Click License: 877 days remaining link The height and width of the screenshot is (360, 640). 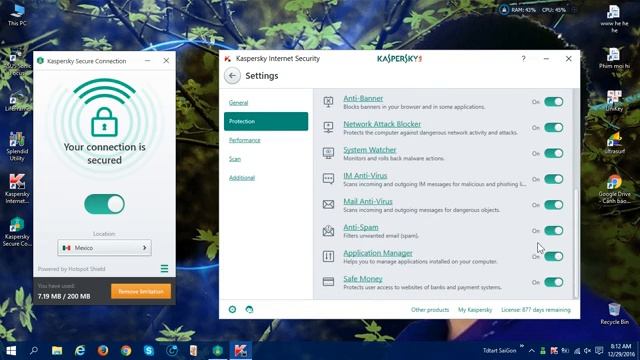[536, 310]
